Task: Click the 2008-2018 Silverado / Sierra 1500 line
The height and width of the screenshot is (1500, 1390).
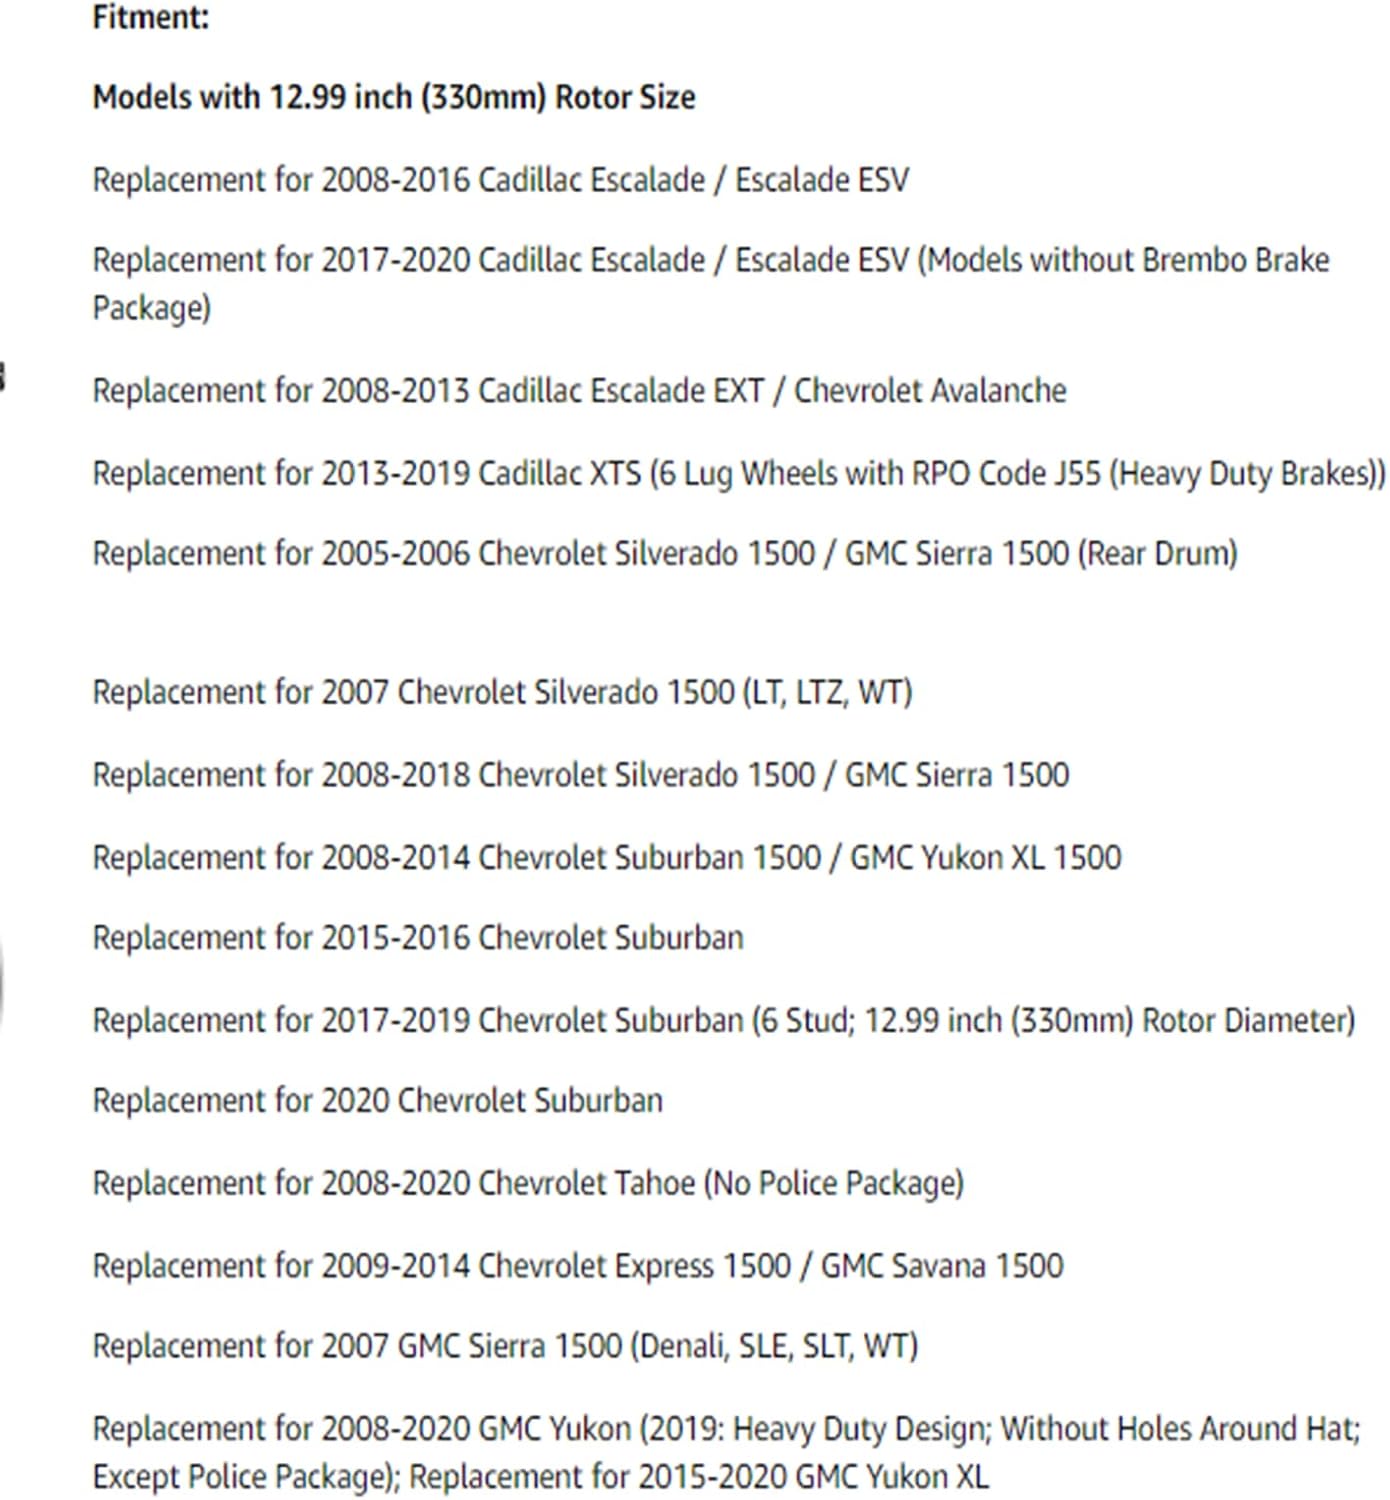Action: pyautogui.click(x=581, y=775)
